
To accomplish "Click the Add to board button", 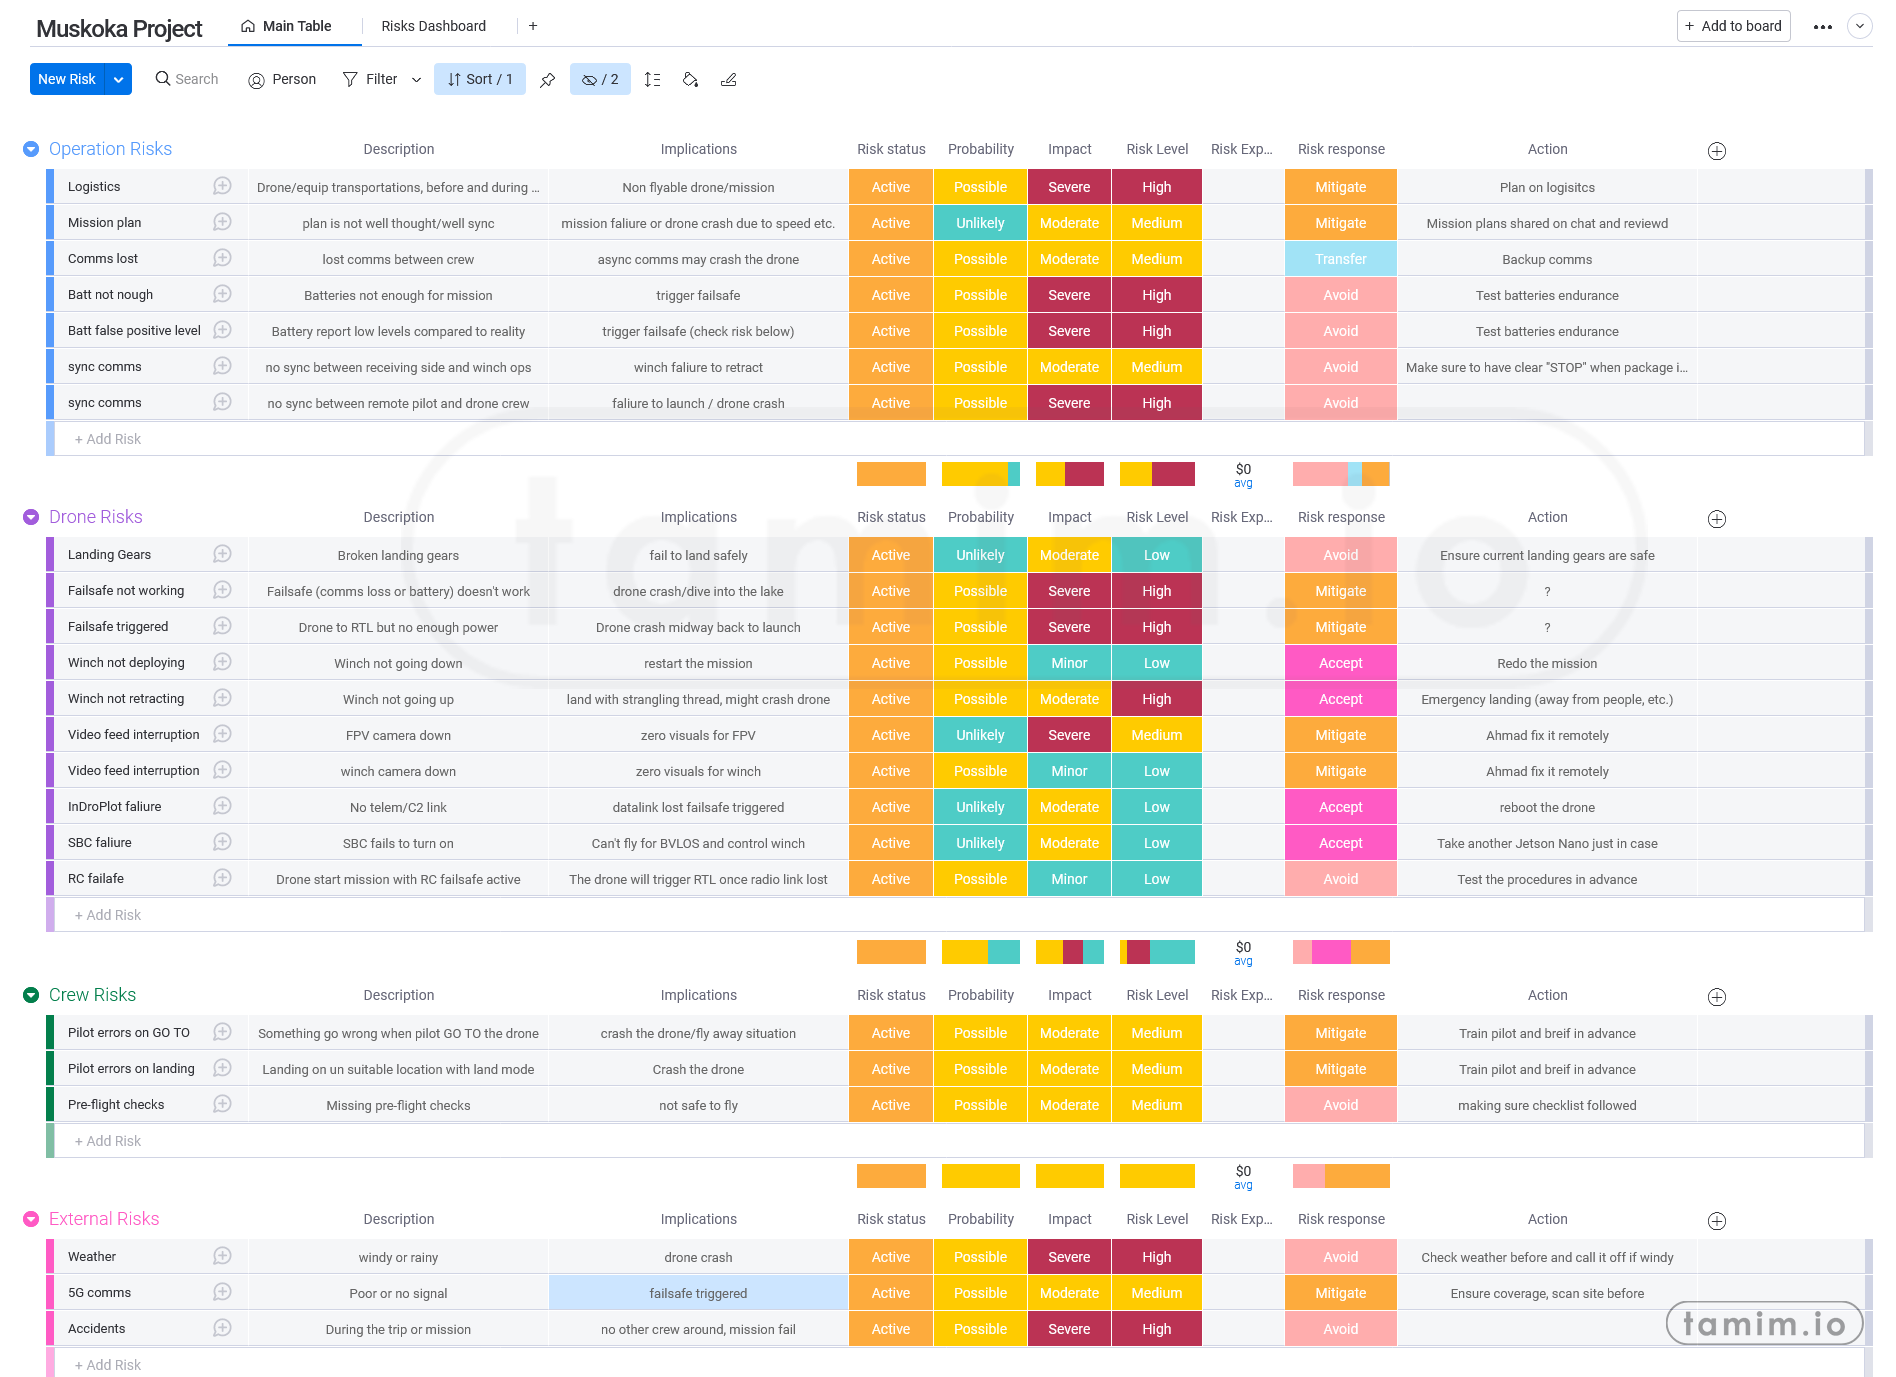I will click(1733, 26).
